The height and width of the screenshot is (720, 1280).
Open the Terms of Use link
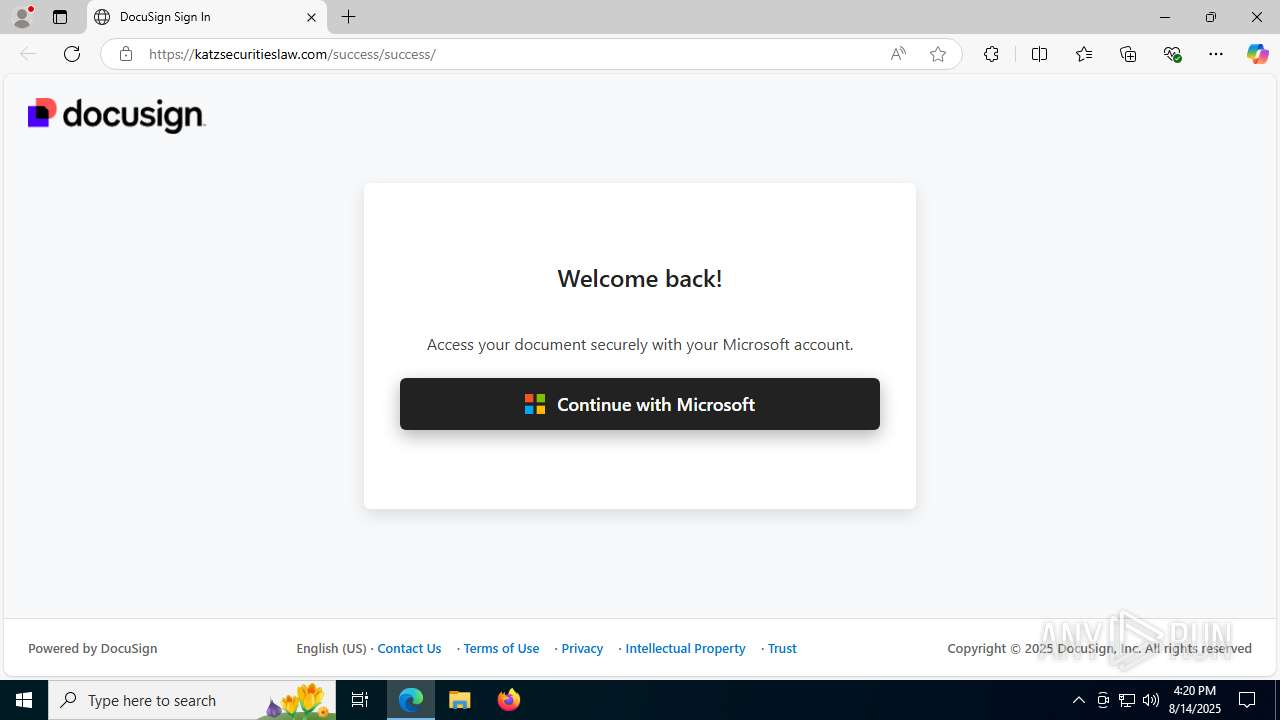tap(501, 648)
